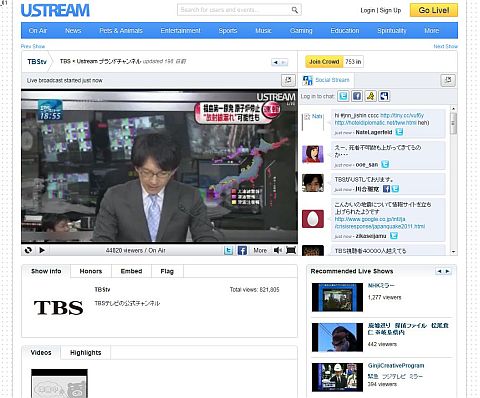
Task: Click the USTREAM logo
Action: (55, 10)
